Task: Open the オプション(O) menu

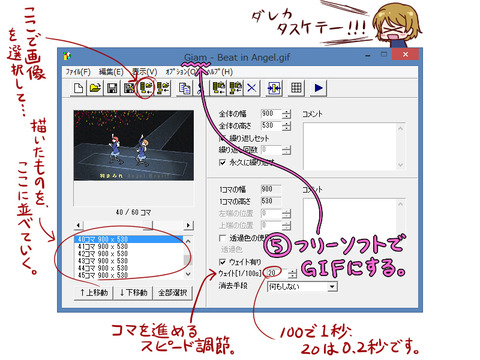Action: point(181,72)
